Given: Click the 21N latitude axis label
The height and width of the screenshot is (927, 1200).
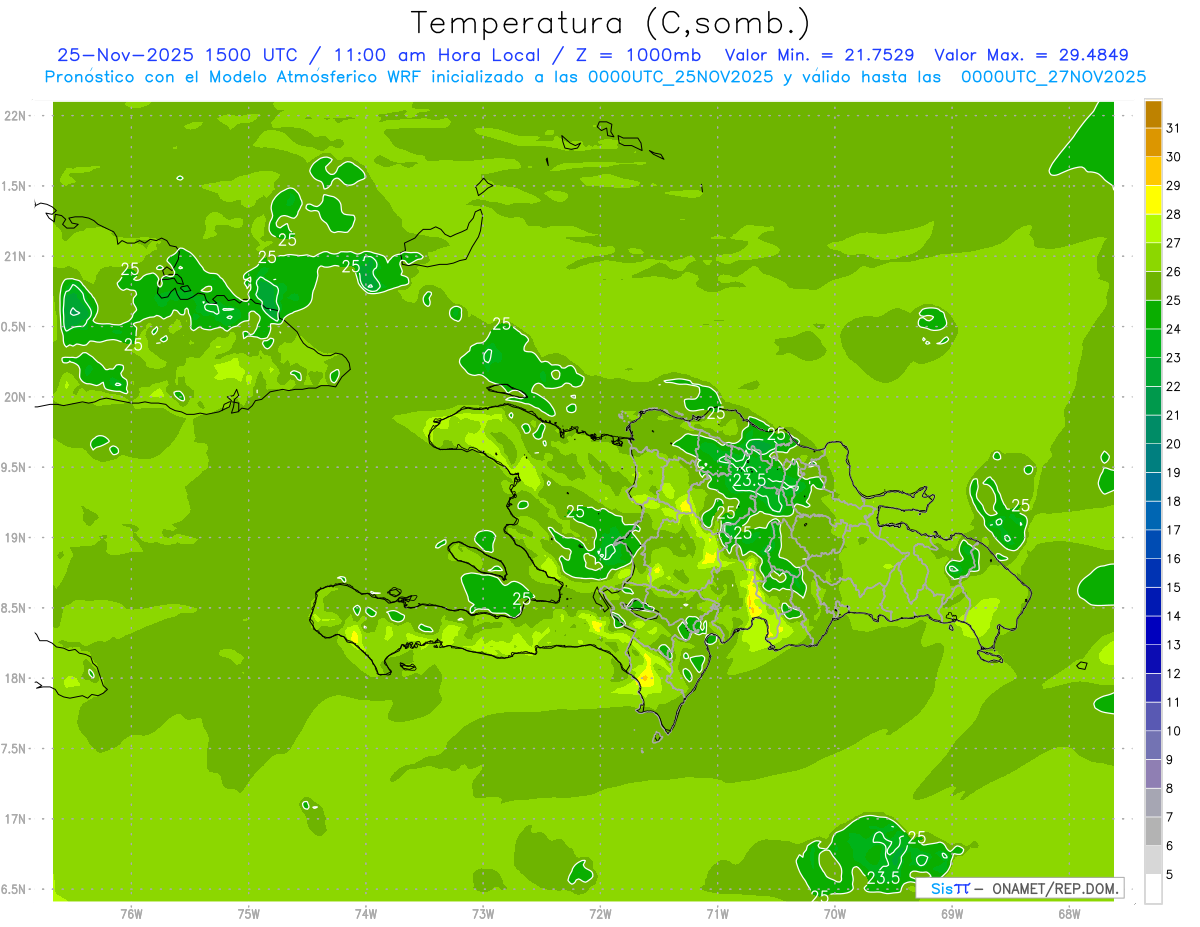Looking at the screenshot, I should 15,257.
